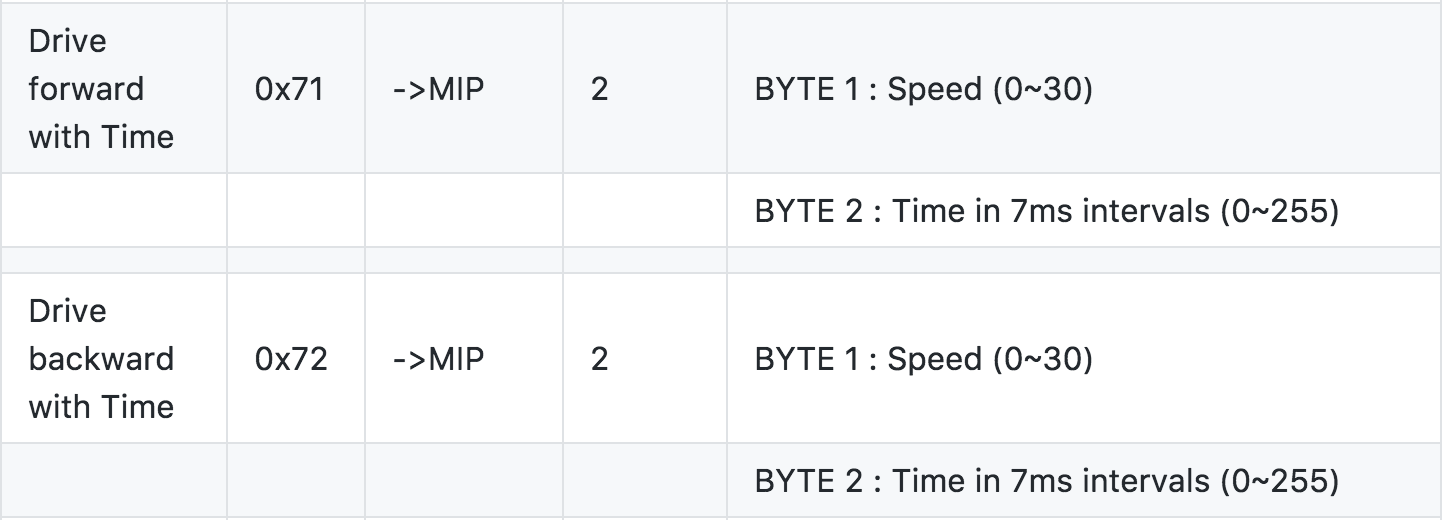Image resolution: width=1442 pixels, height=520 pixels.
Task: Click "BYTE 1 : Speed" for Drive forward
Action: coord(923,90)
